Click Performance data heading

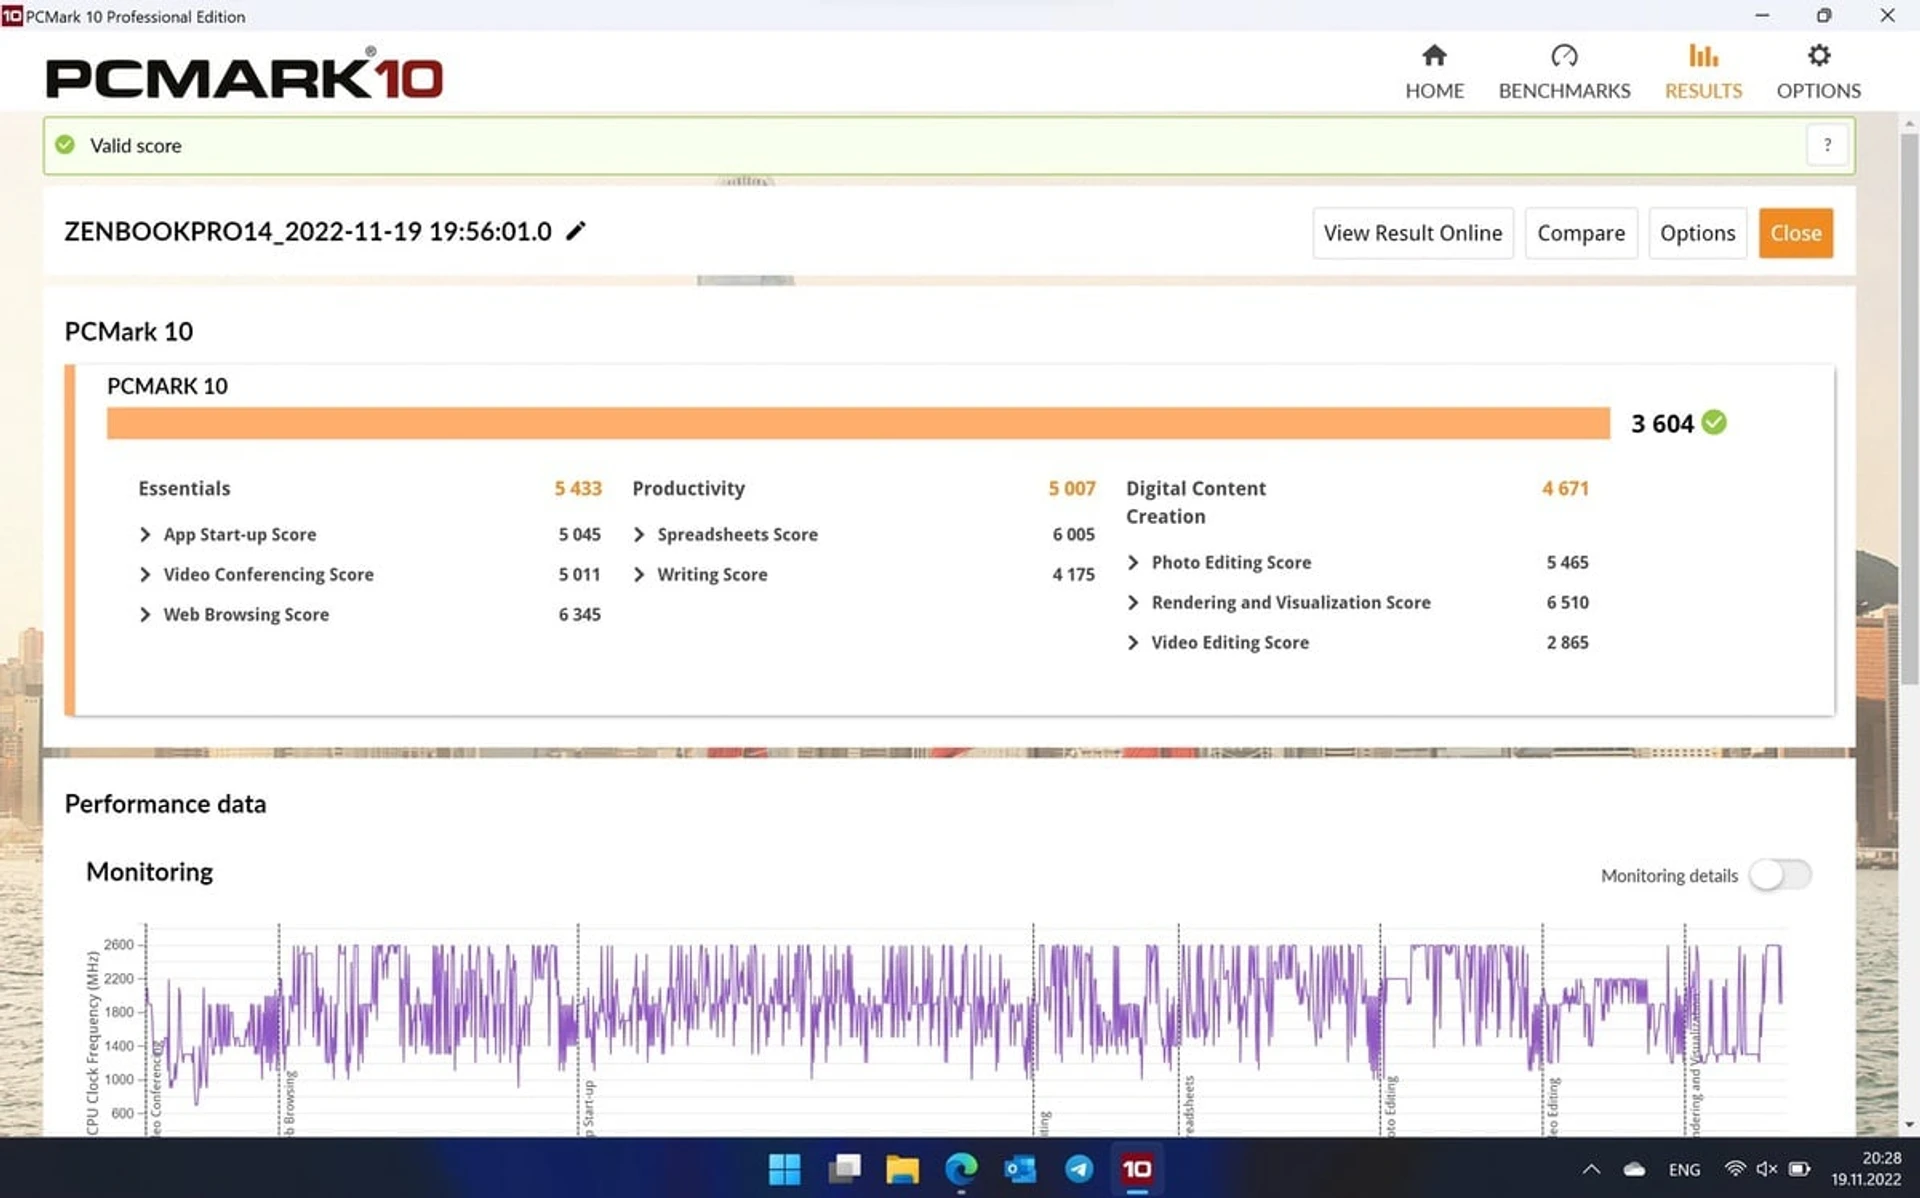[x=165, y=804]
